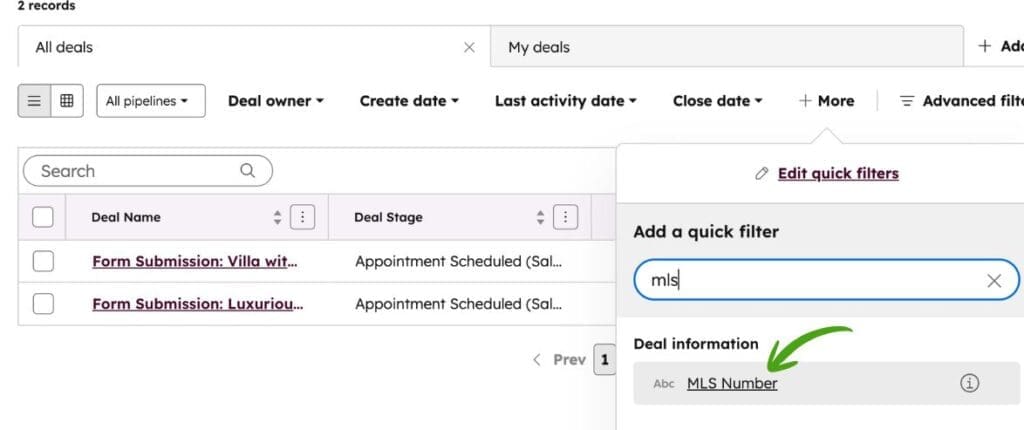1024x430 pixels.
Task: Toggle select-all deals checkbox
Action: (43, 217)
